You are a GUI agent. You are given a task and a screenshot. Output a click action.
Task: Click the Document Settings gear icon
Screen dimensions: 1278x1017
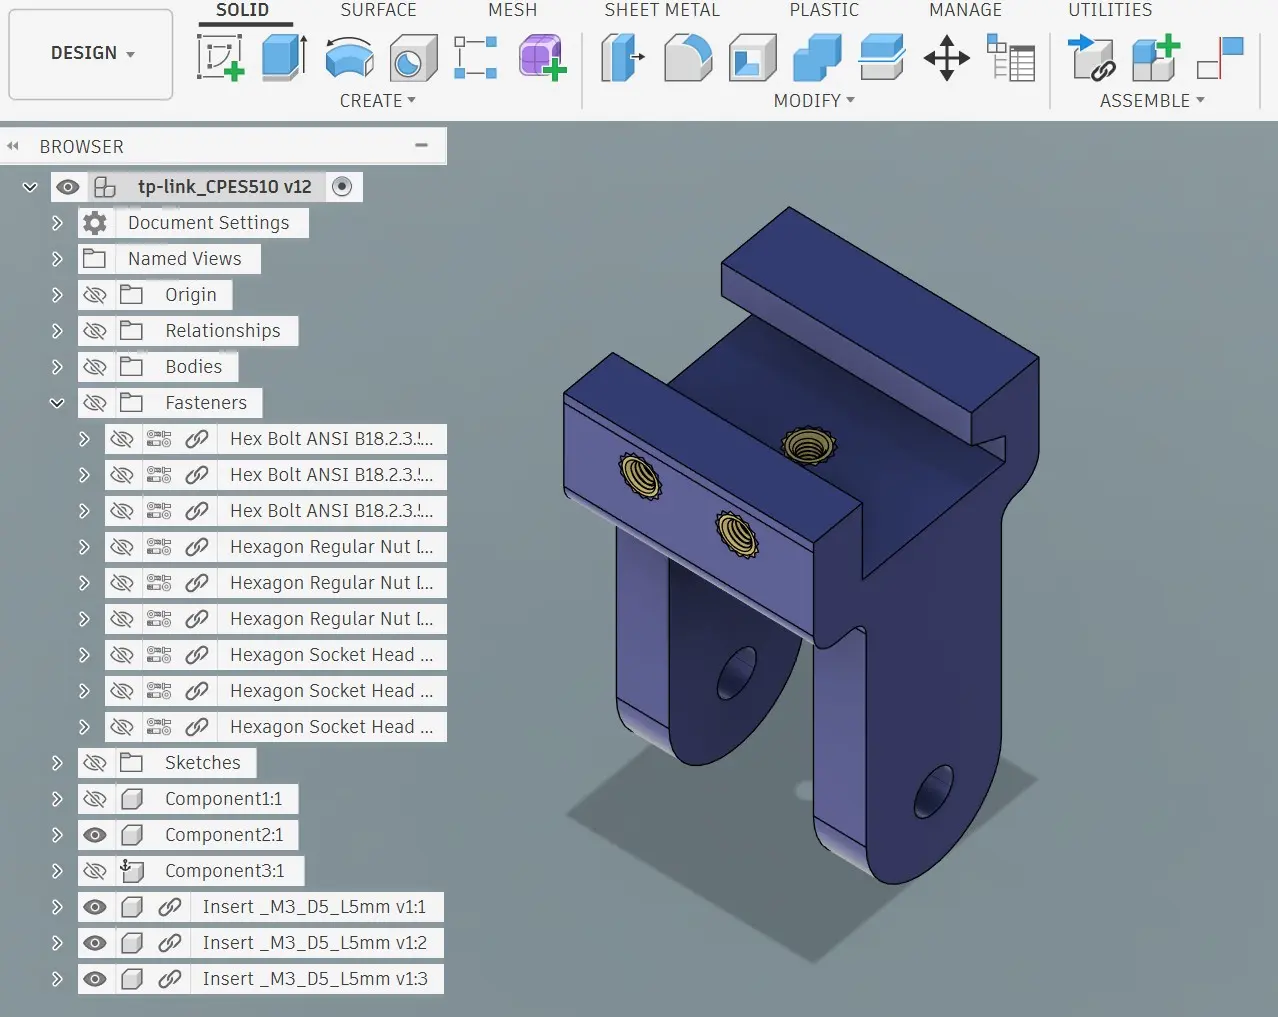(x=95, y=223)
